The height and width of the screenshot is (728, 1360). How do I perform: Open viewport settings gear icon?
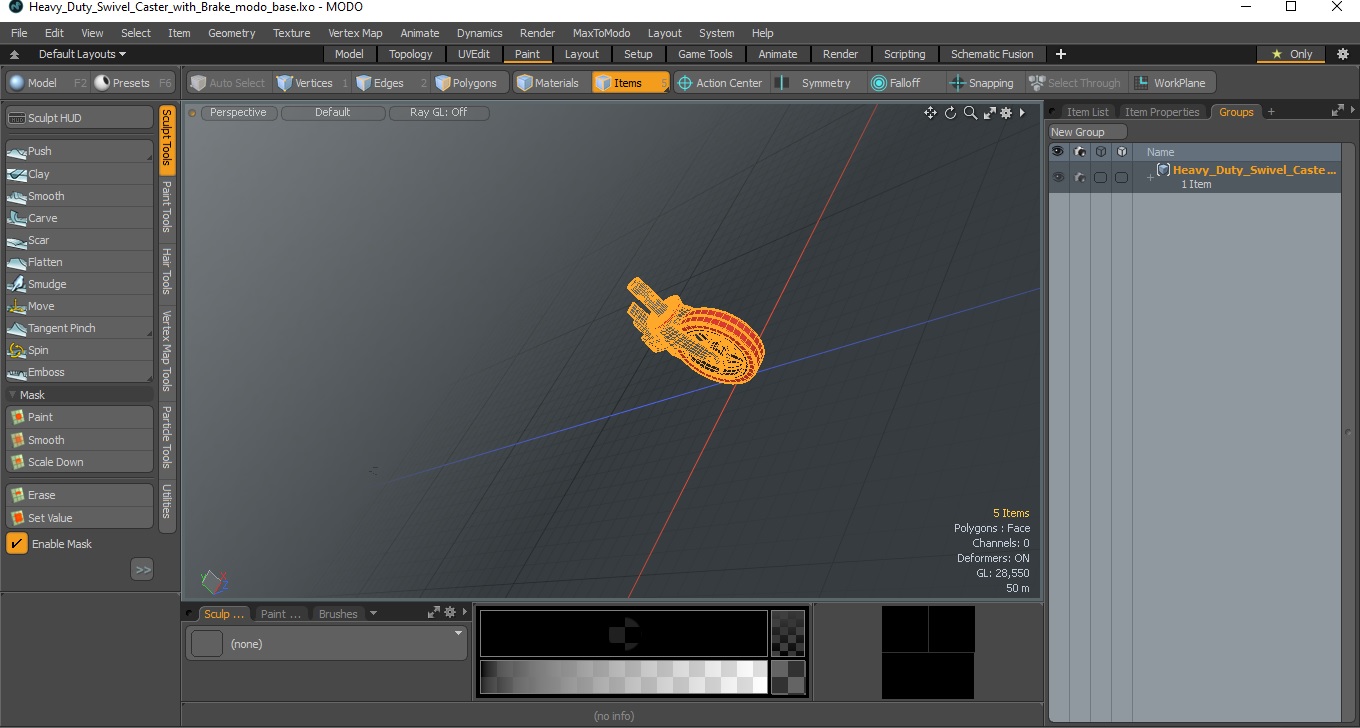(1006, 113)
